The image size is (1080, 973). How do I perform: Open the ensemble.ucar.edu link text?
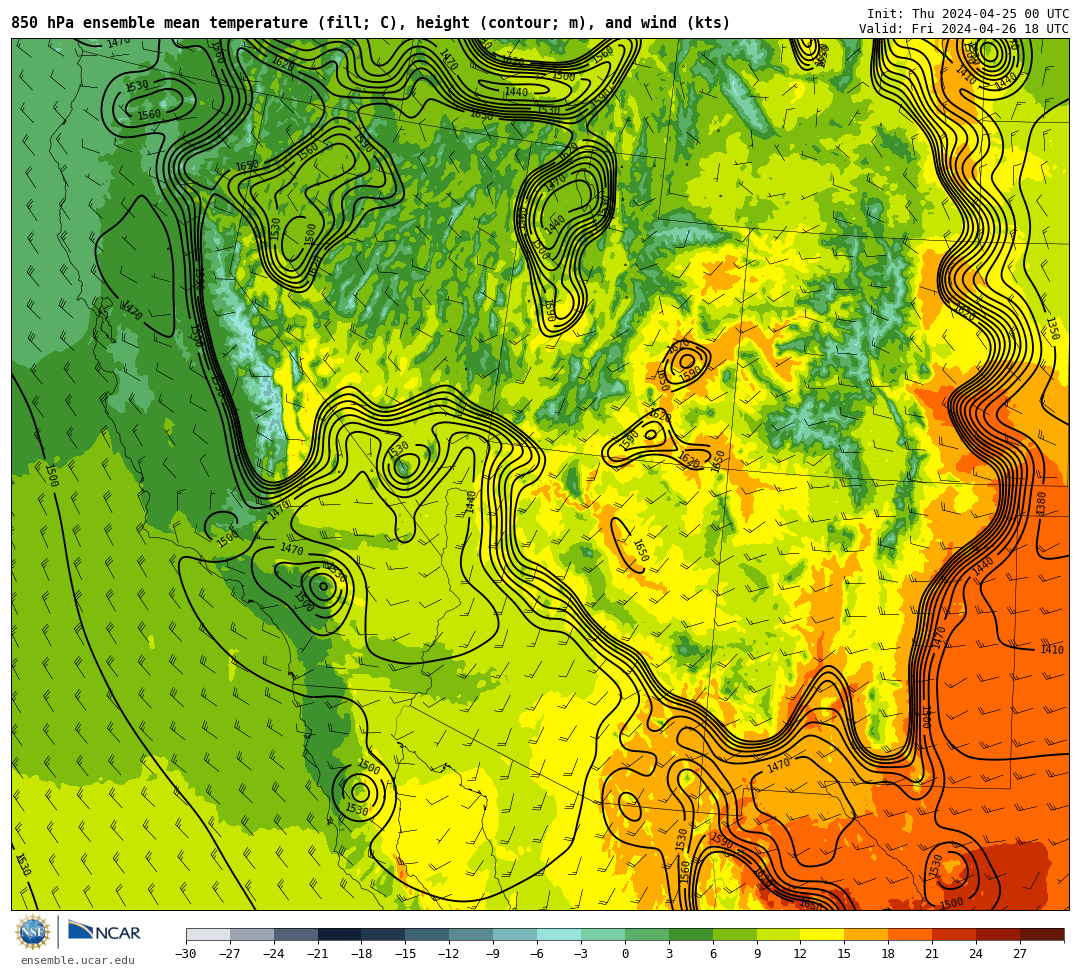point(78,960)
